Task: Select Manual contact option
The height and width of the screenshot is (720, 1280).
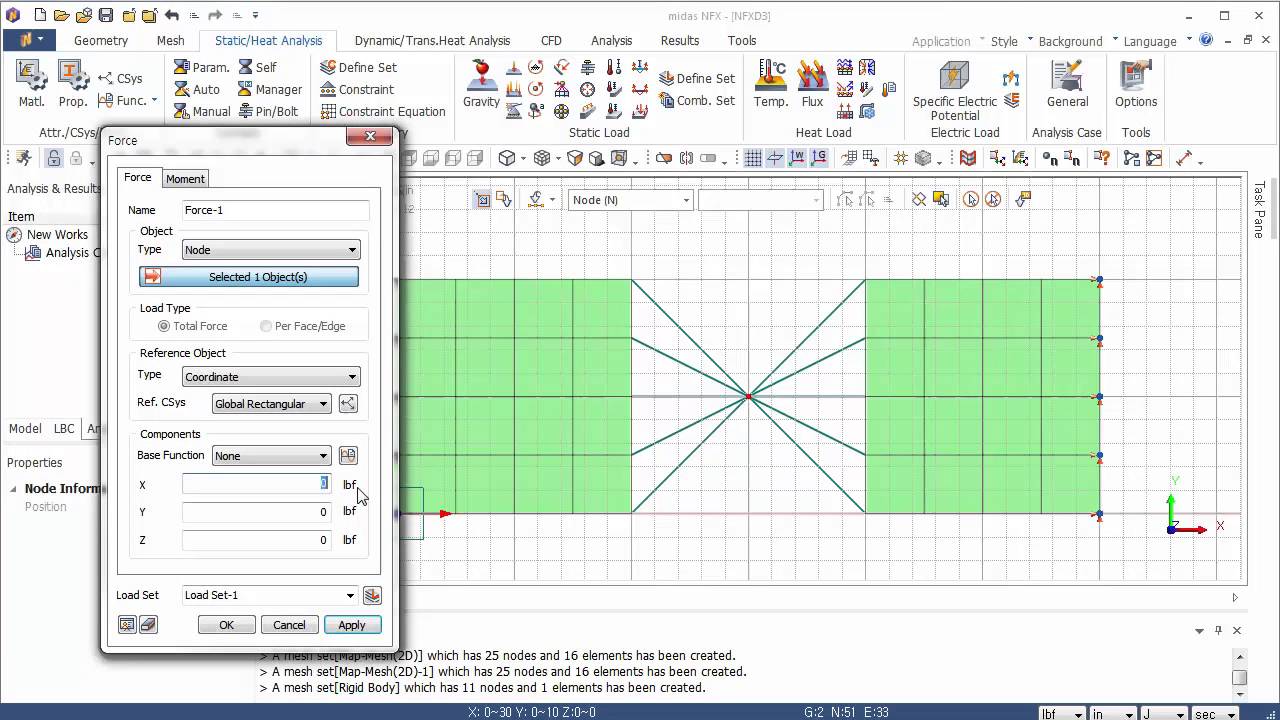Action: pyautogui.click(x=201, y=111)
